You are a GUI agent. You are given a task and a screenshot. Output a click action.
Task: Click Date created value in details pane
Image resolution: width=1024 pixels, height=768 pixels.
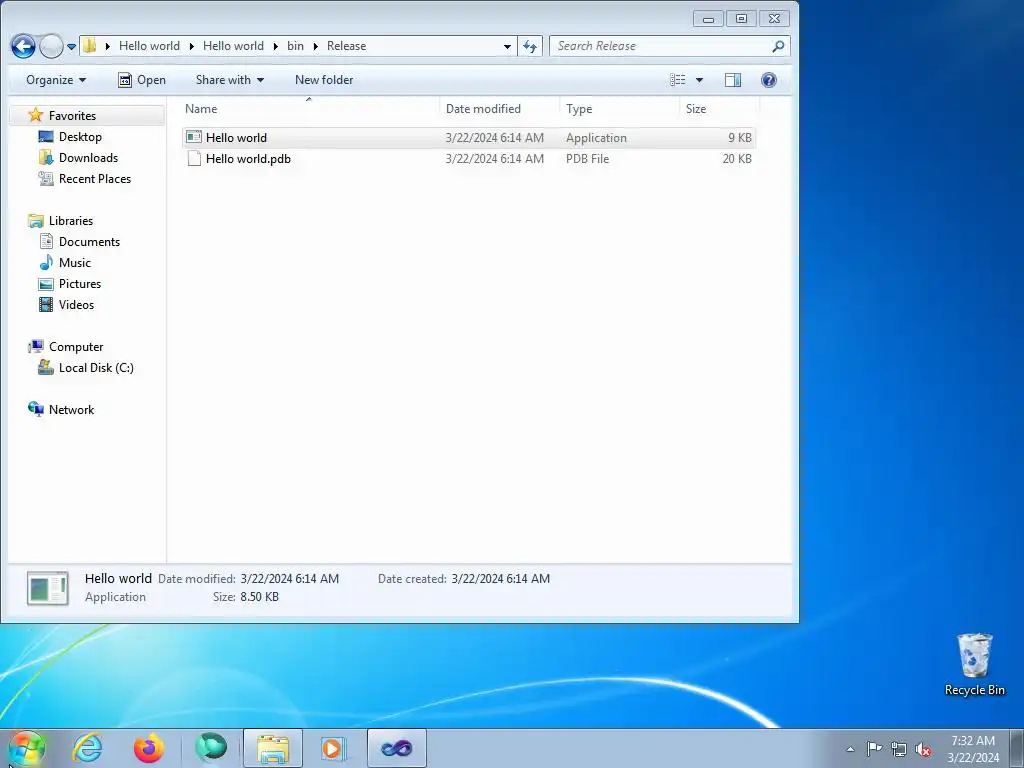point(500,579)
